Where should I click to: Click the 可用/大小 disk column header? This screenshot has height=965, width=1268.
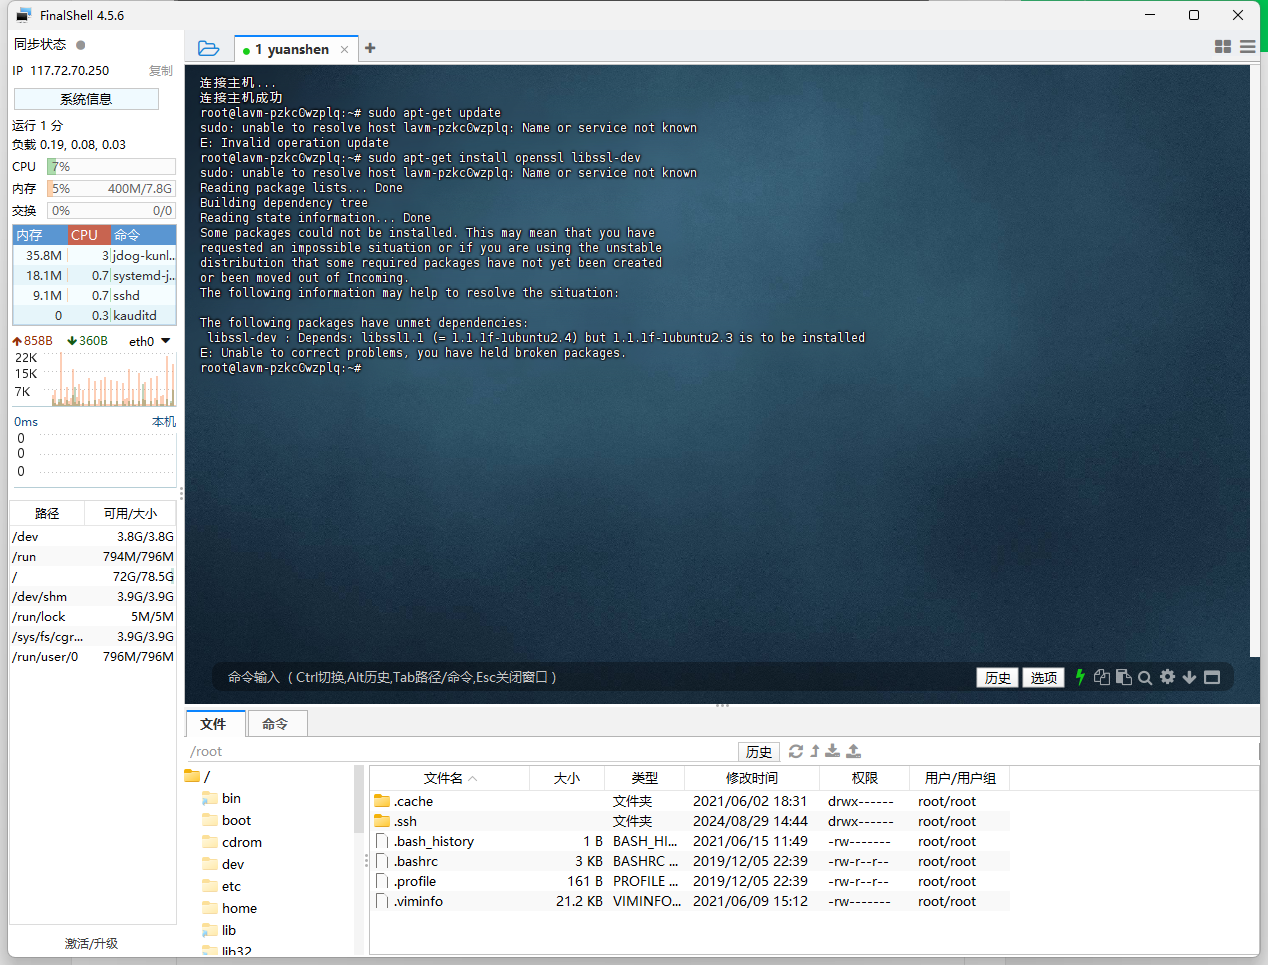point(130,513)
